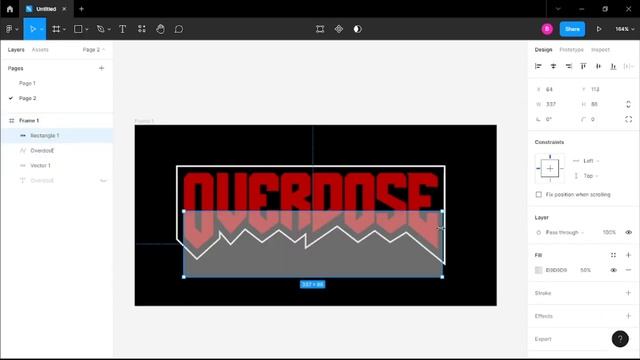The height and width of the screenshot is (360, 640).
Task: Switch to the Design tab
Action: pyautogui.click(x=543, y=49)
